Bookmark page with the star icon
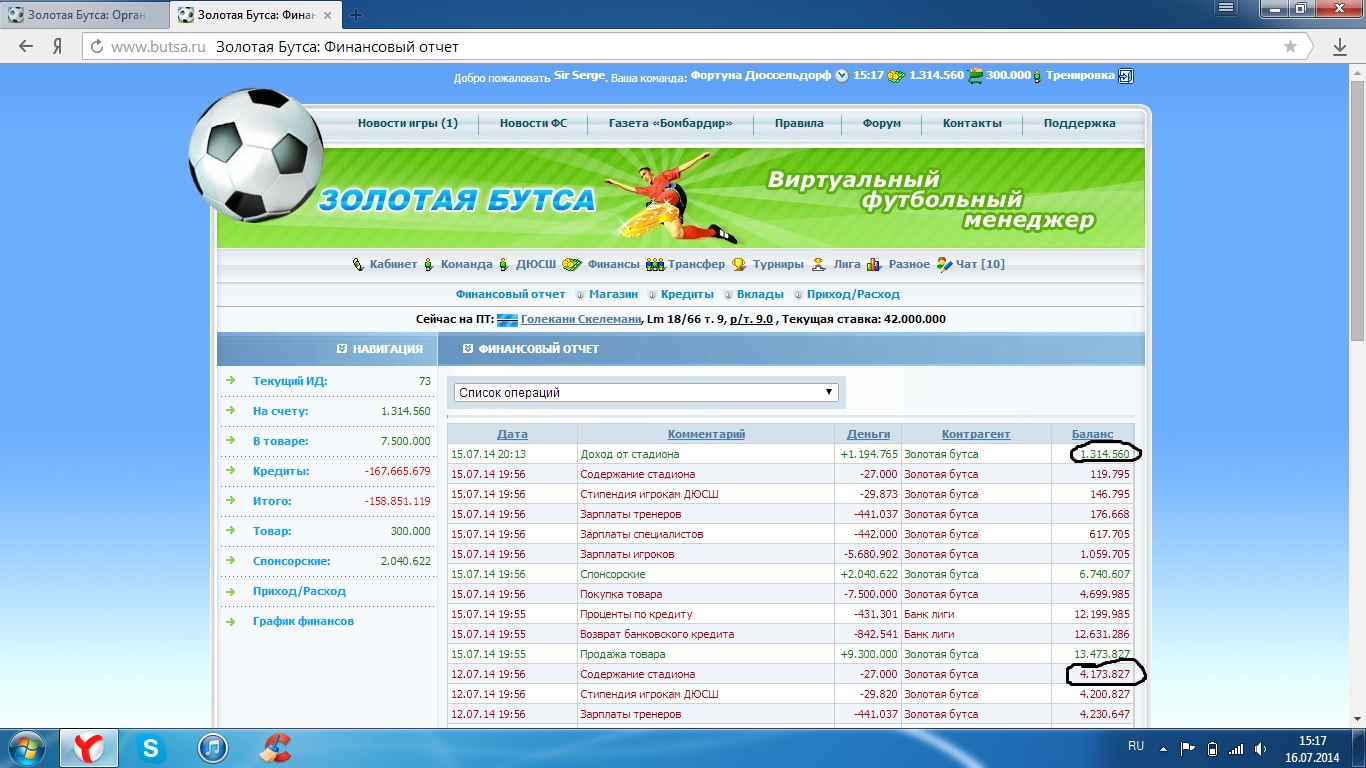 click(1290, 47)
